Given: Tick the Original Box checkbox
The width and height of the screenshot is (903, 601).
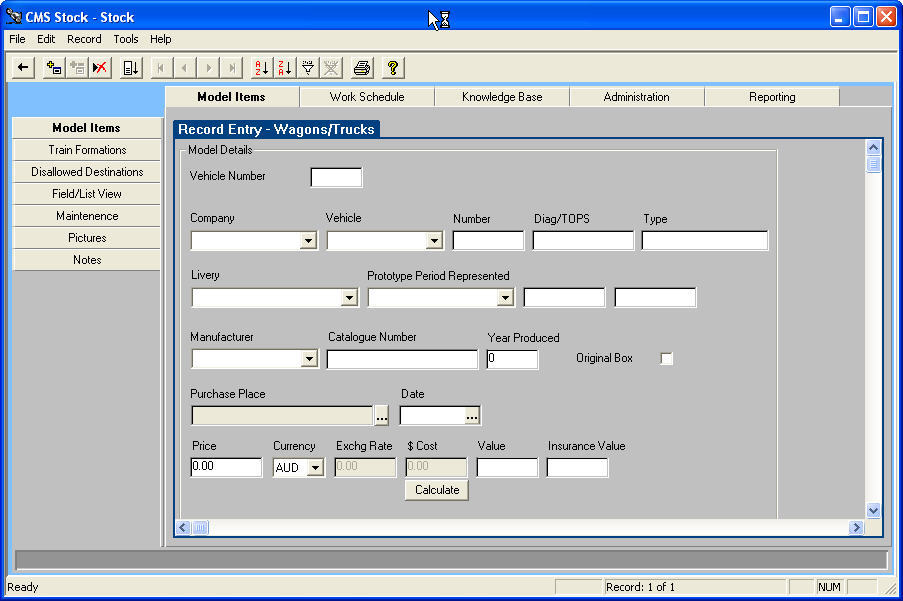Looking at the screenshot, I should 666,359.
